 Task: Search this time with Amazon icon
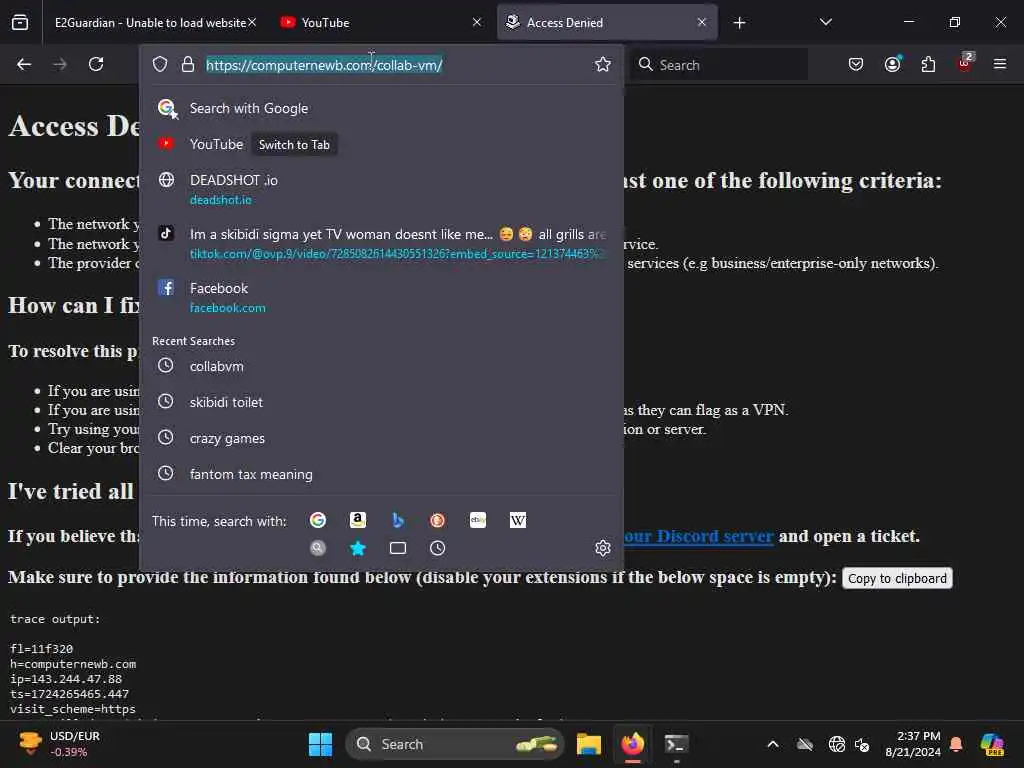coord(358,520)
